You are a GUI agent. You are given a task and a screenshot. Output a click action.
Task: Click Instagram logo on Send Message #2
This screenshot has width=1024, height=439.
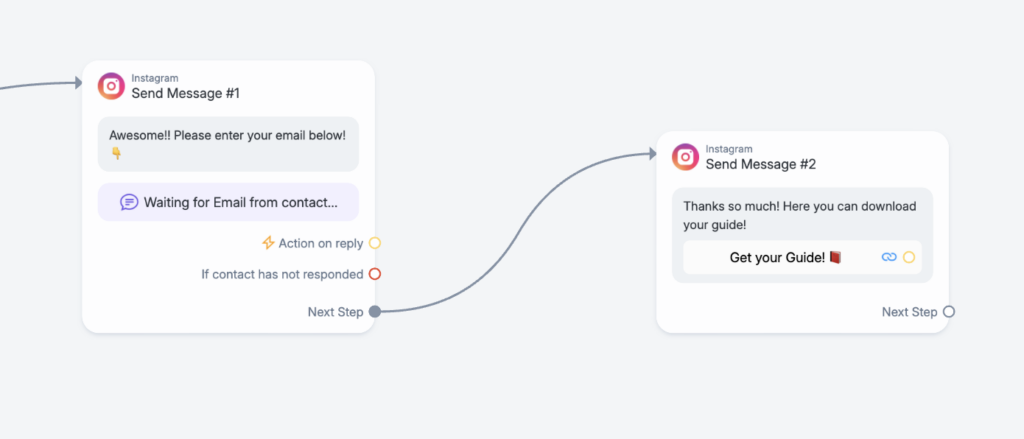(x=686, y=157)
